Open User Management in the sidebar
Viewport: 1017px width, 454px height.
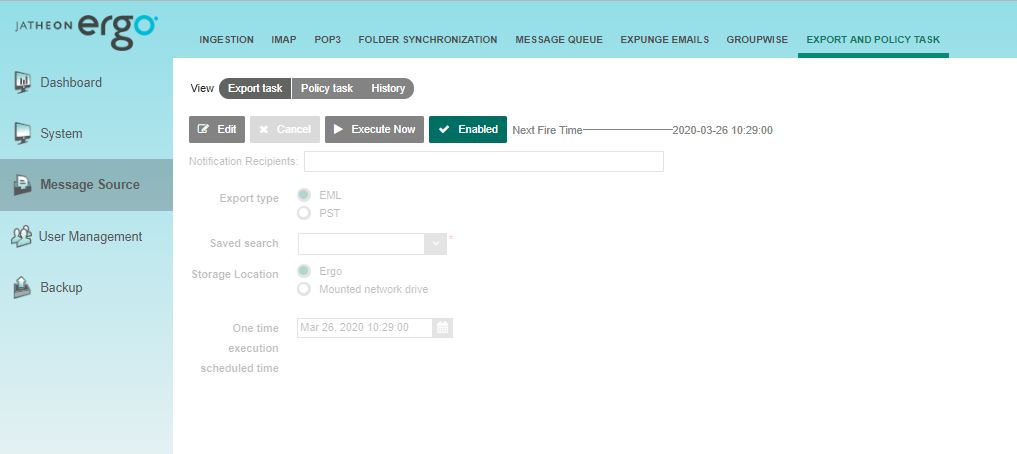point(86,236)
